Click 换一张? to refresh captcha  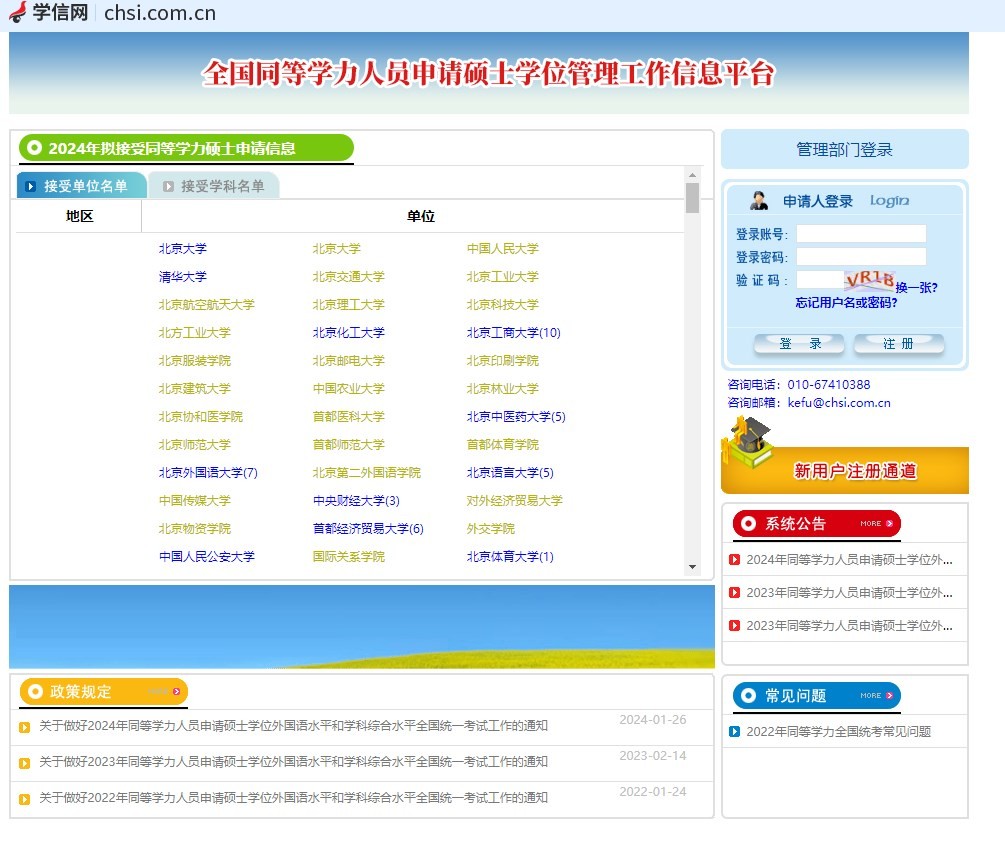[x=917, y=288]
